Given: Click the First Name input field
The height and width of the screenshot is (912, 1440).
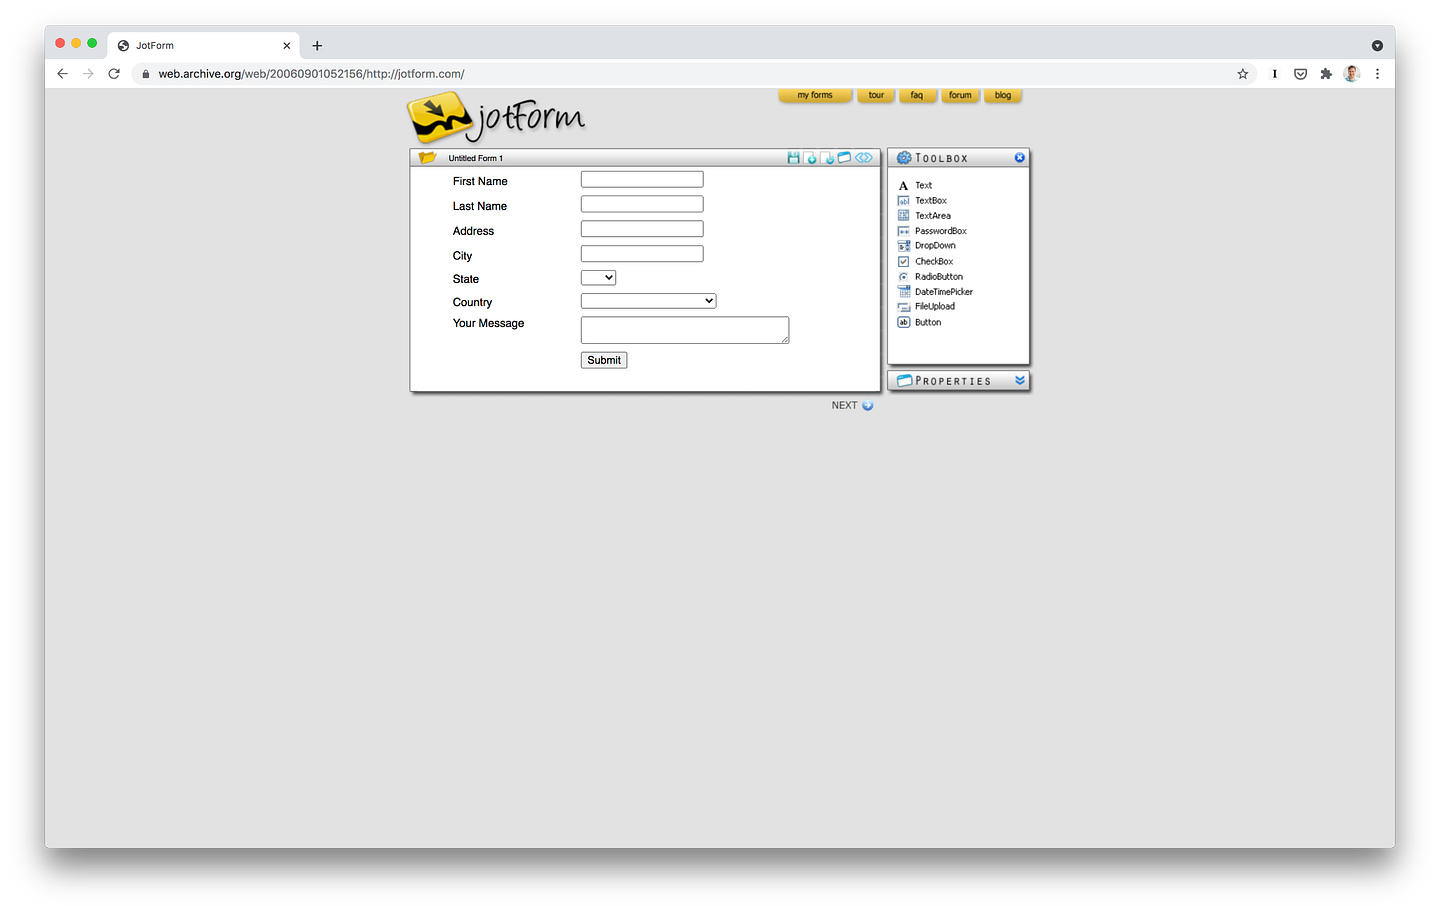Looking at the screenshot, I should pyautogui.click(x=642, y=179).
